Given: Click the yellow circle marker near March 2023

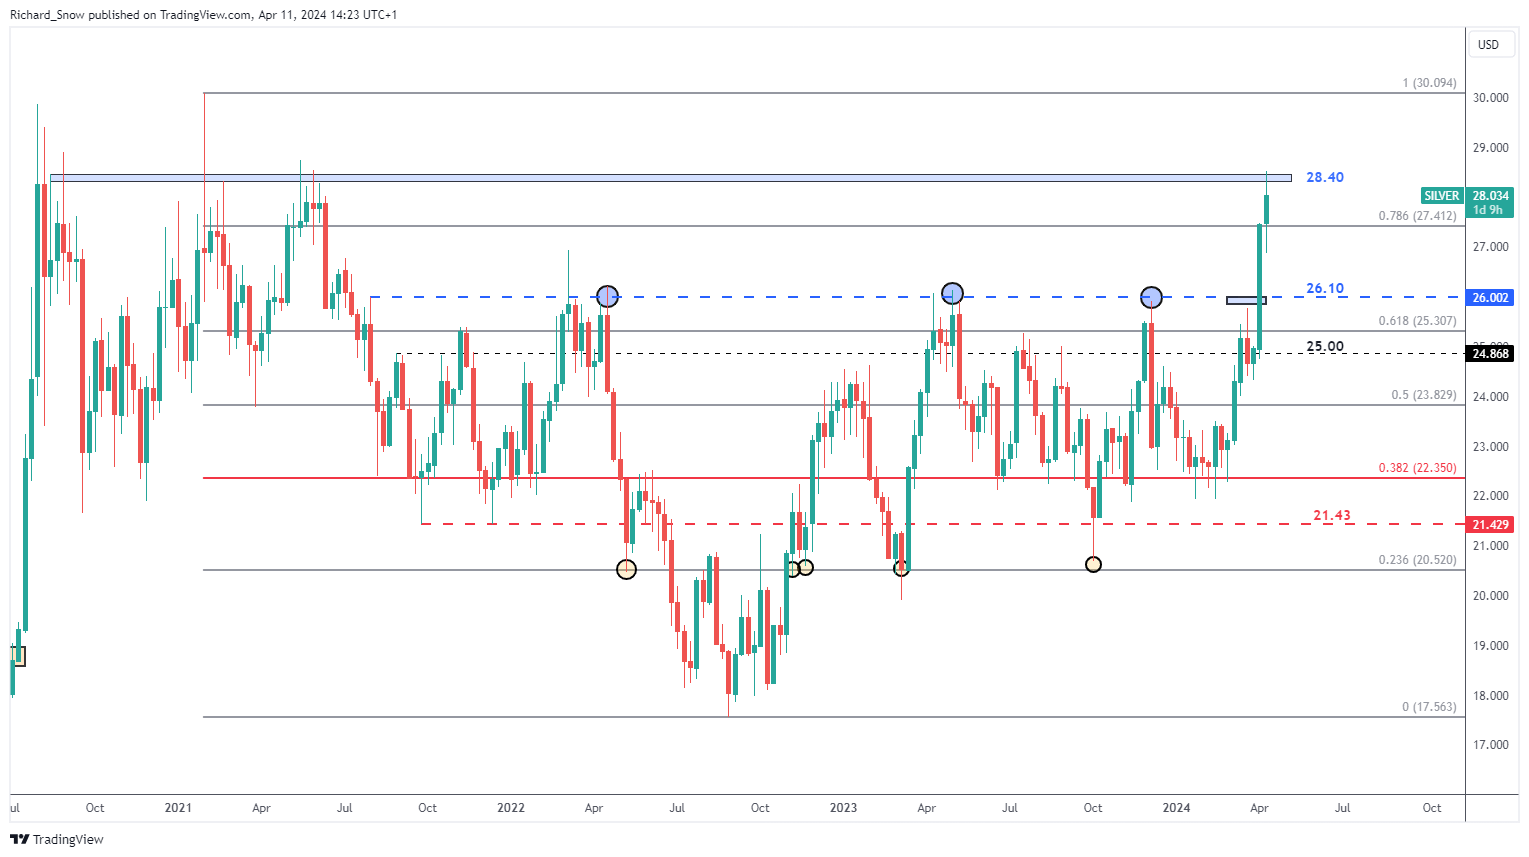Looking at the screenshot, I should pos(901,568).
